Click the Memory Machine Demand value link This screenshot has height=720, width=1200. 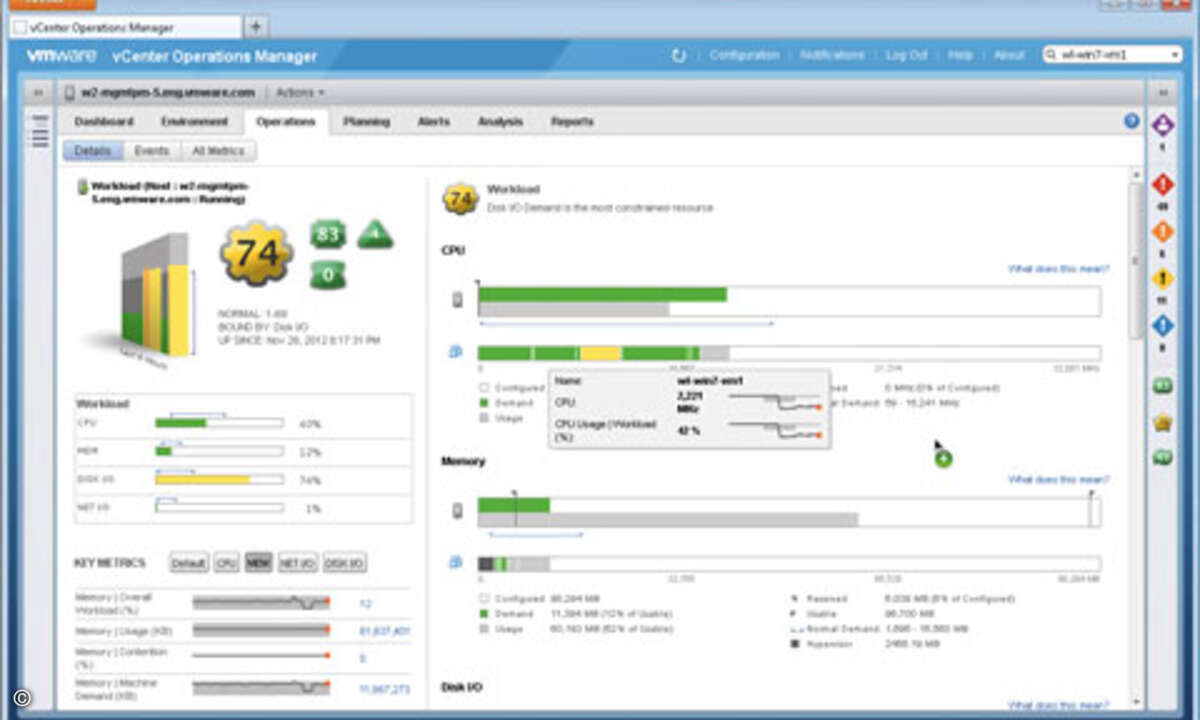coord(384,689)
